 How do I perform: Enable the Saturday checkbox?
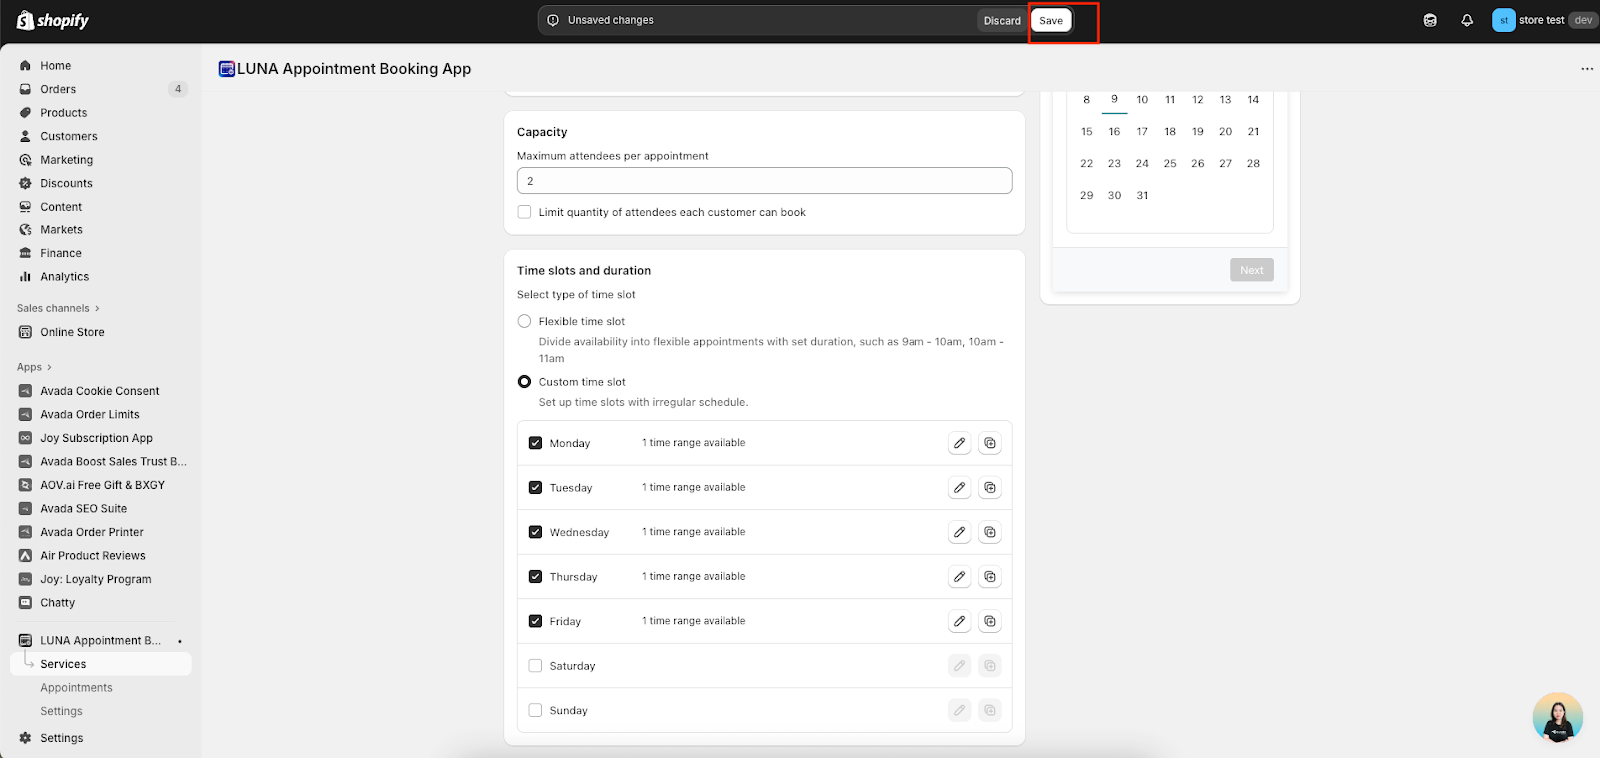(535, 666)
